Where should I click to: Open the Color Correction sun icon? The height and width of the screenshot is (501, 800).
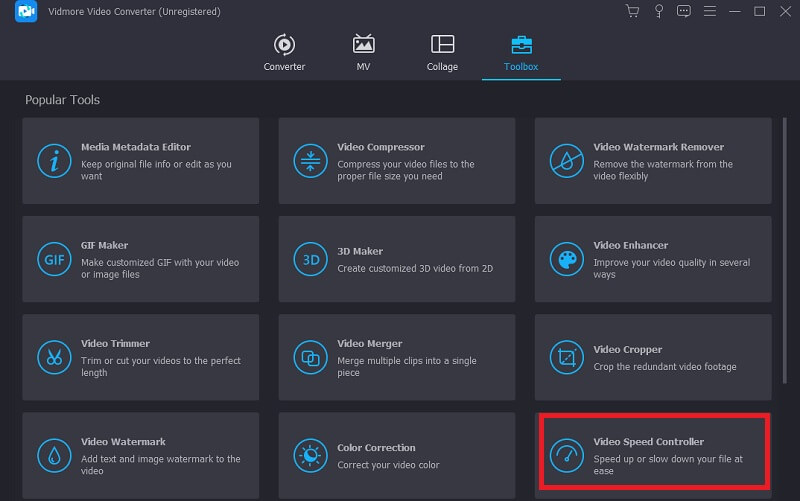(310, 455)
